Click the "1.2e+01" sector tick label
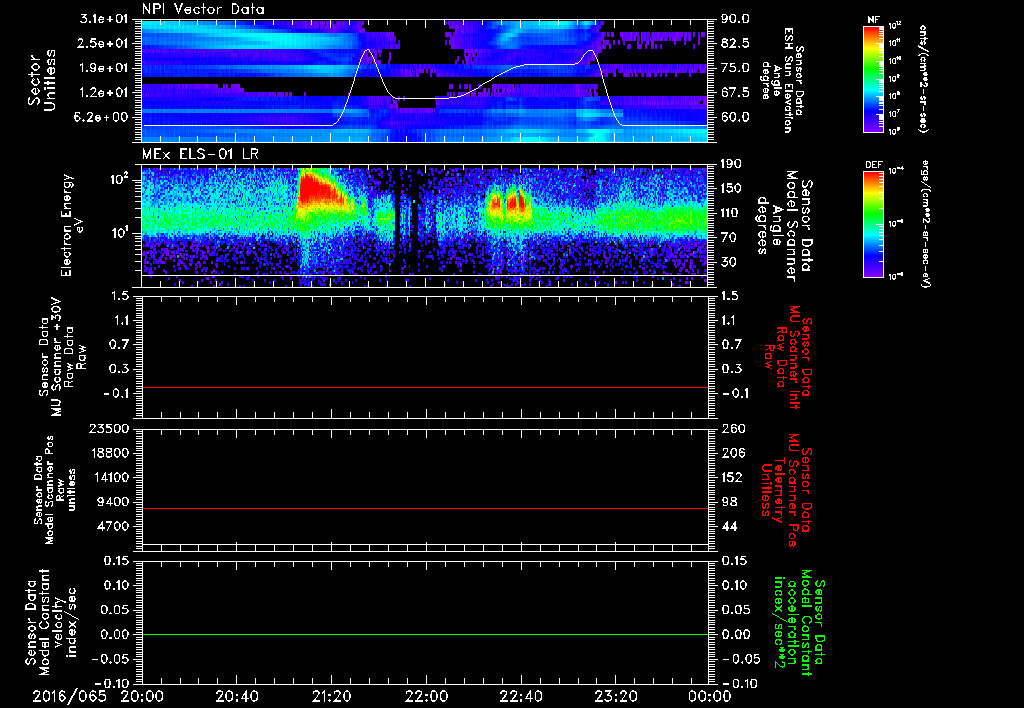1024x708 pixels. click(x=104, y=92)
